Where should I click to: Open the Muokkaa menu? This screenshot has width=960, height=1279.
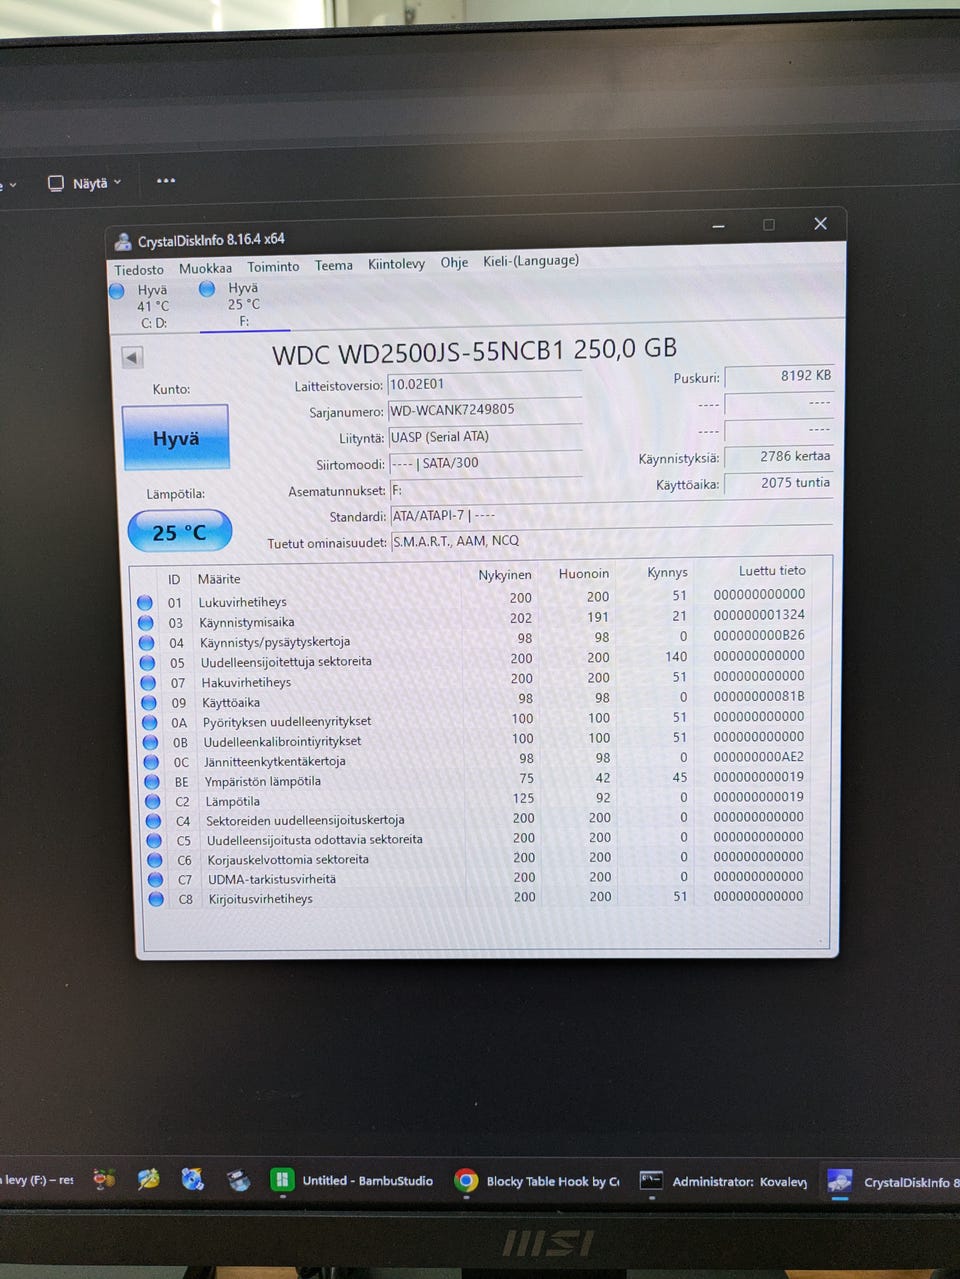pyautogui.click(x=205, y=268)
